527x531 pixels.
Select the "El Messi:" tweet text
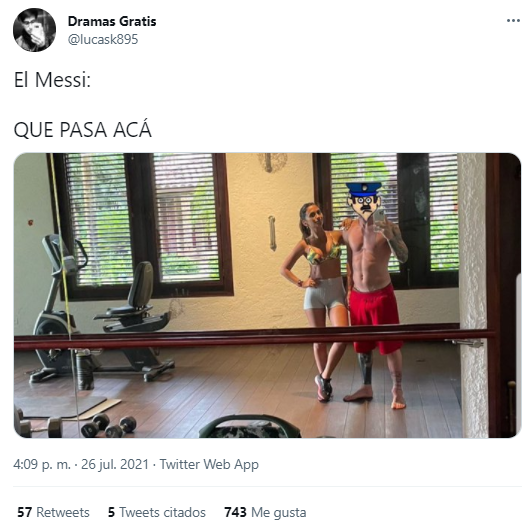tap(52, 80)
